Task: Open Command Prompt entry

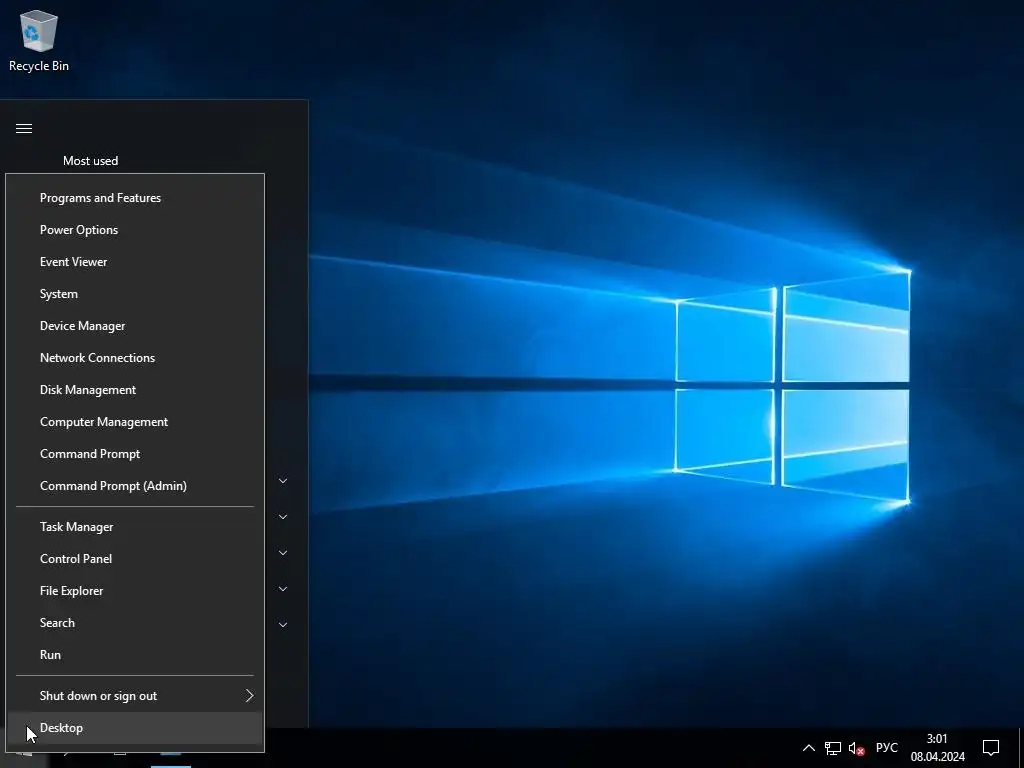Action: click(x=135, y=454)
